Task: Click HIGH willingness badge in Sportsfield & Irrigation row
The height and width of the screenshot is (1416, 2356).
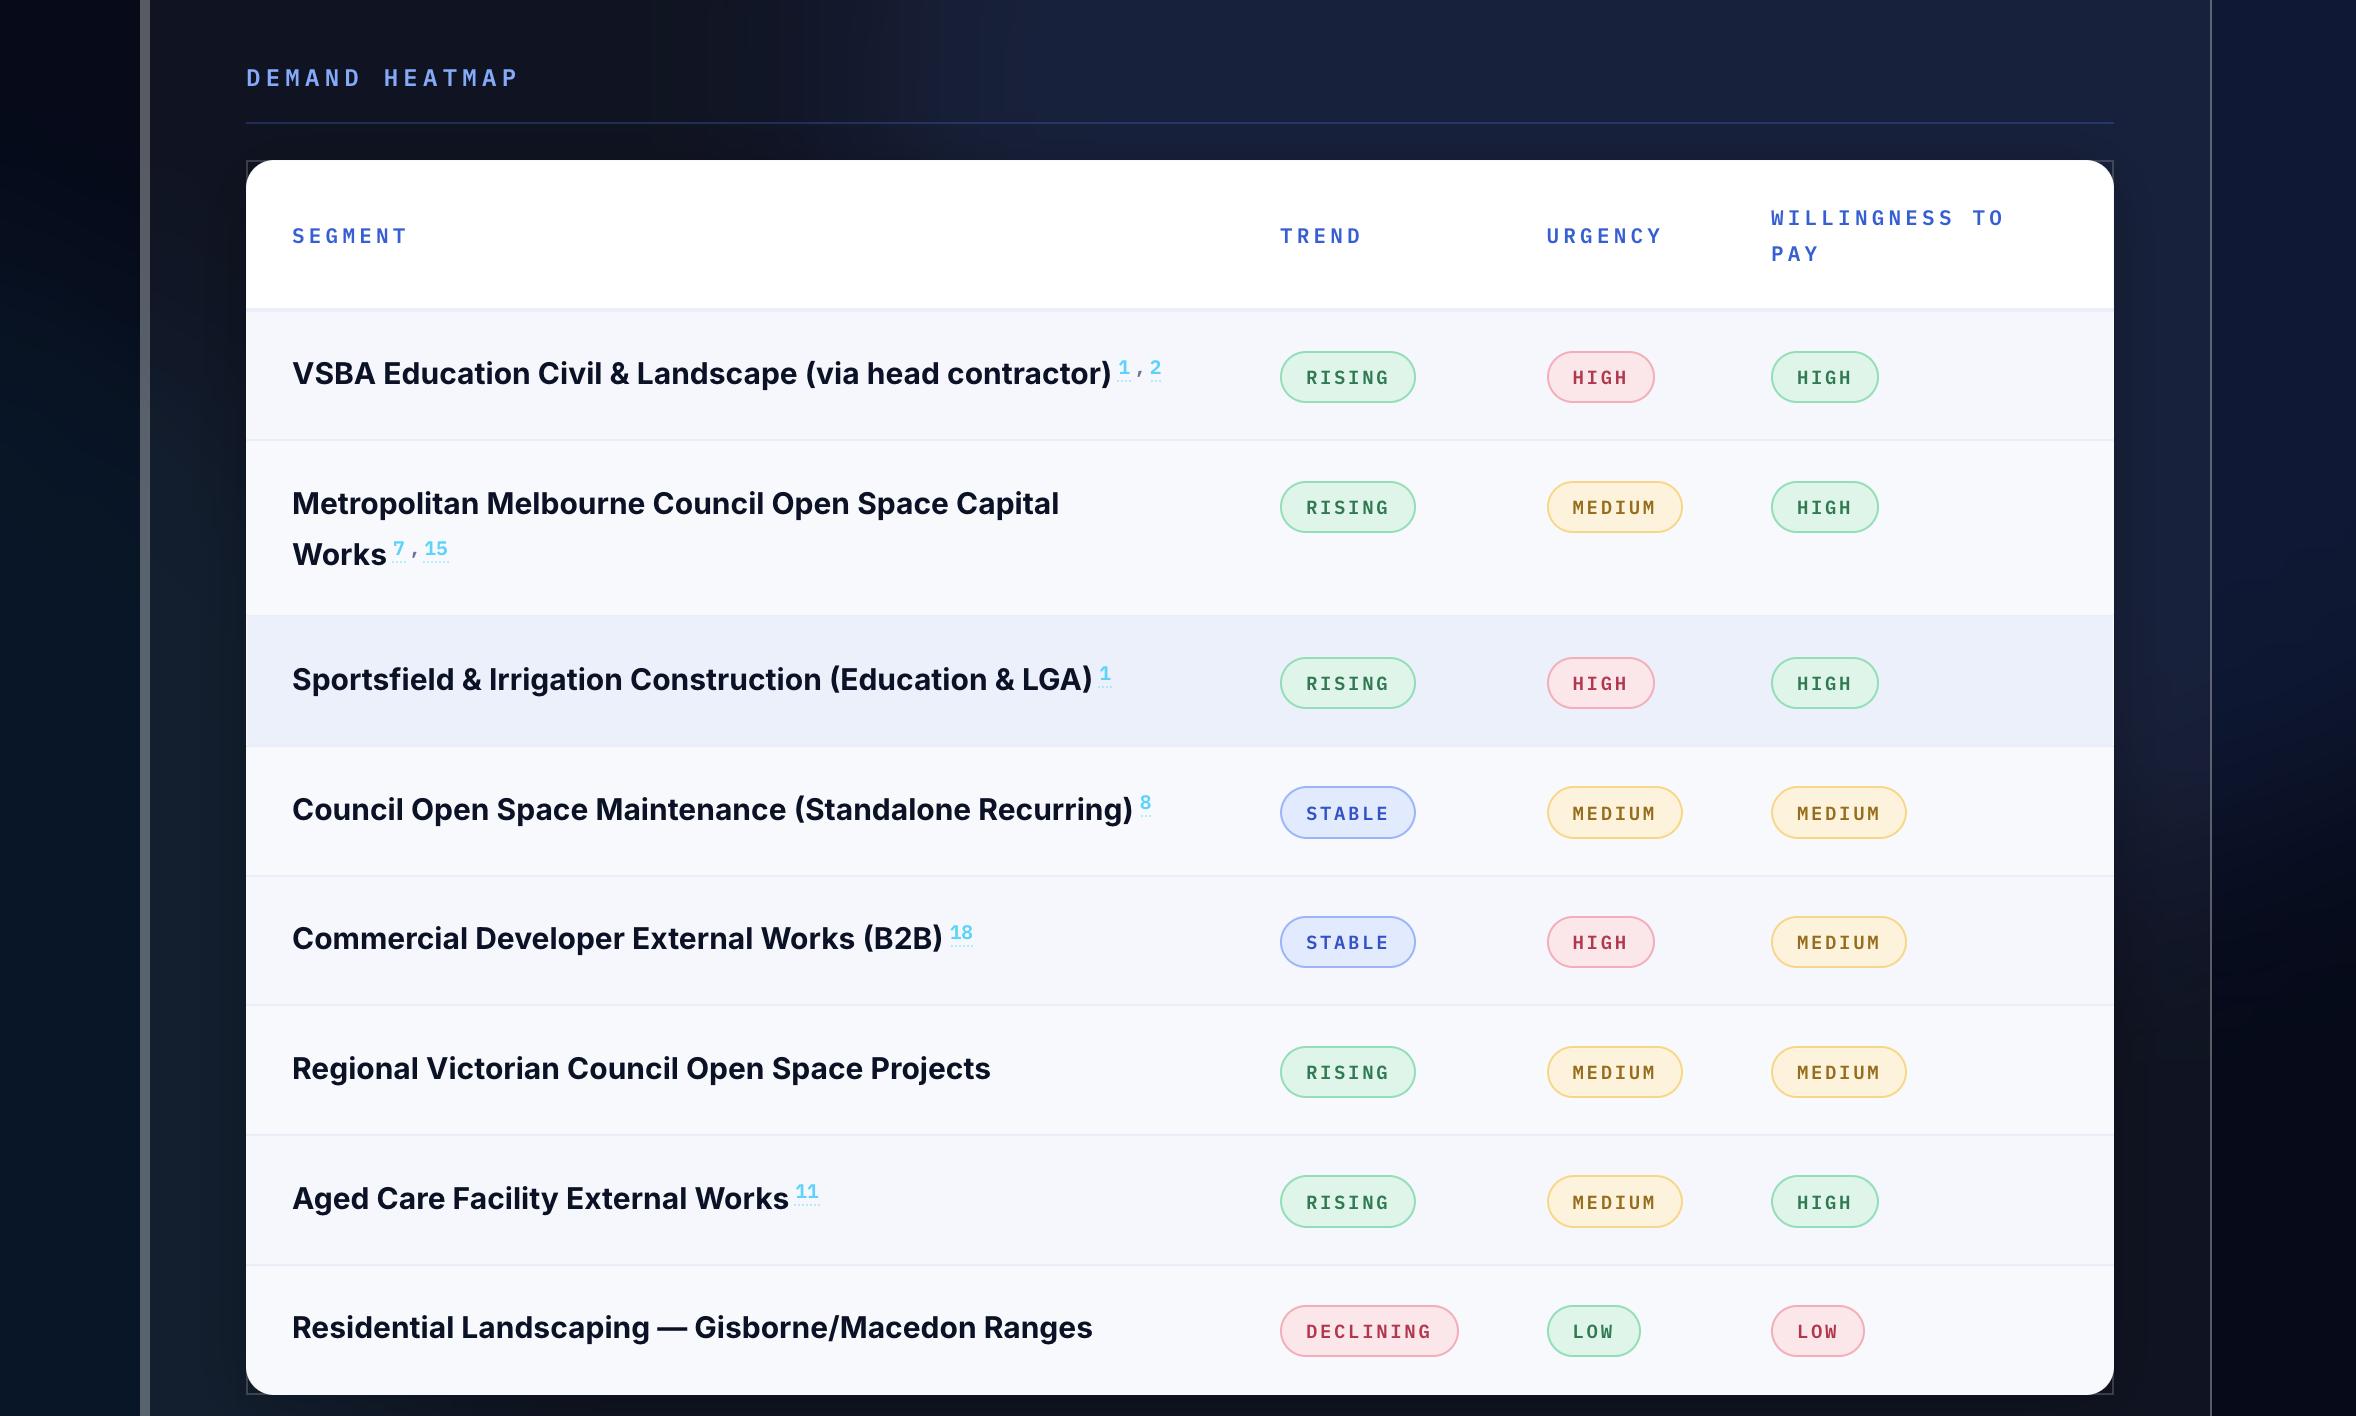Action: pyautogui.click(x=1824, y=683)
